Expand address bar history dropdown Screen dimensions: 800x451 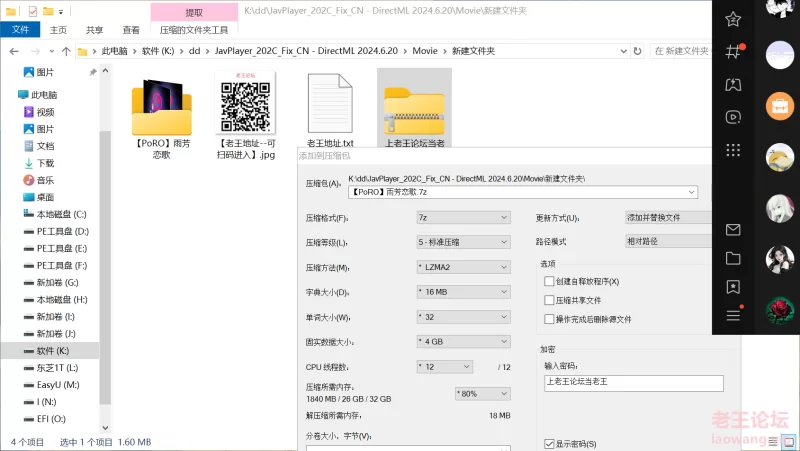pyautogui.click(x=623, y=51)
